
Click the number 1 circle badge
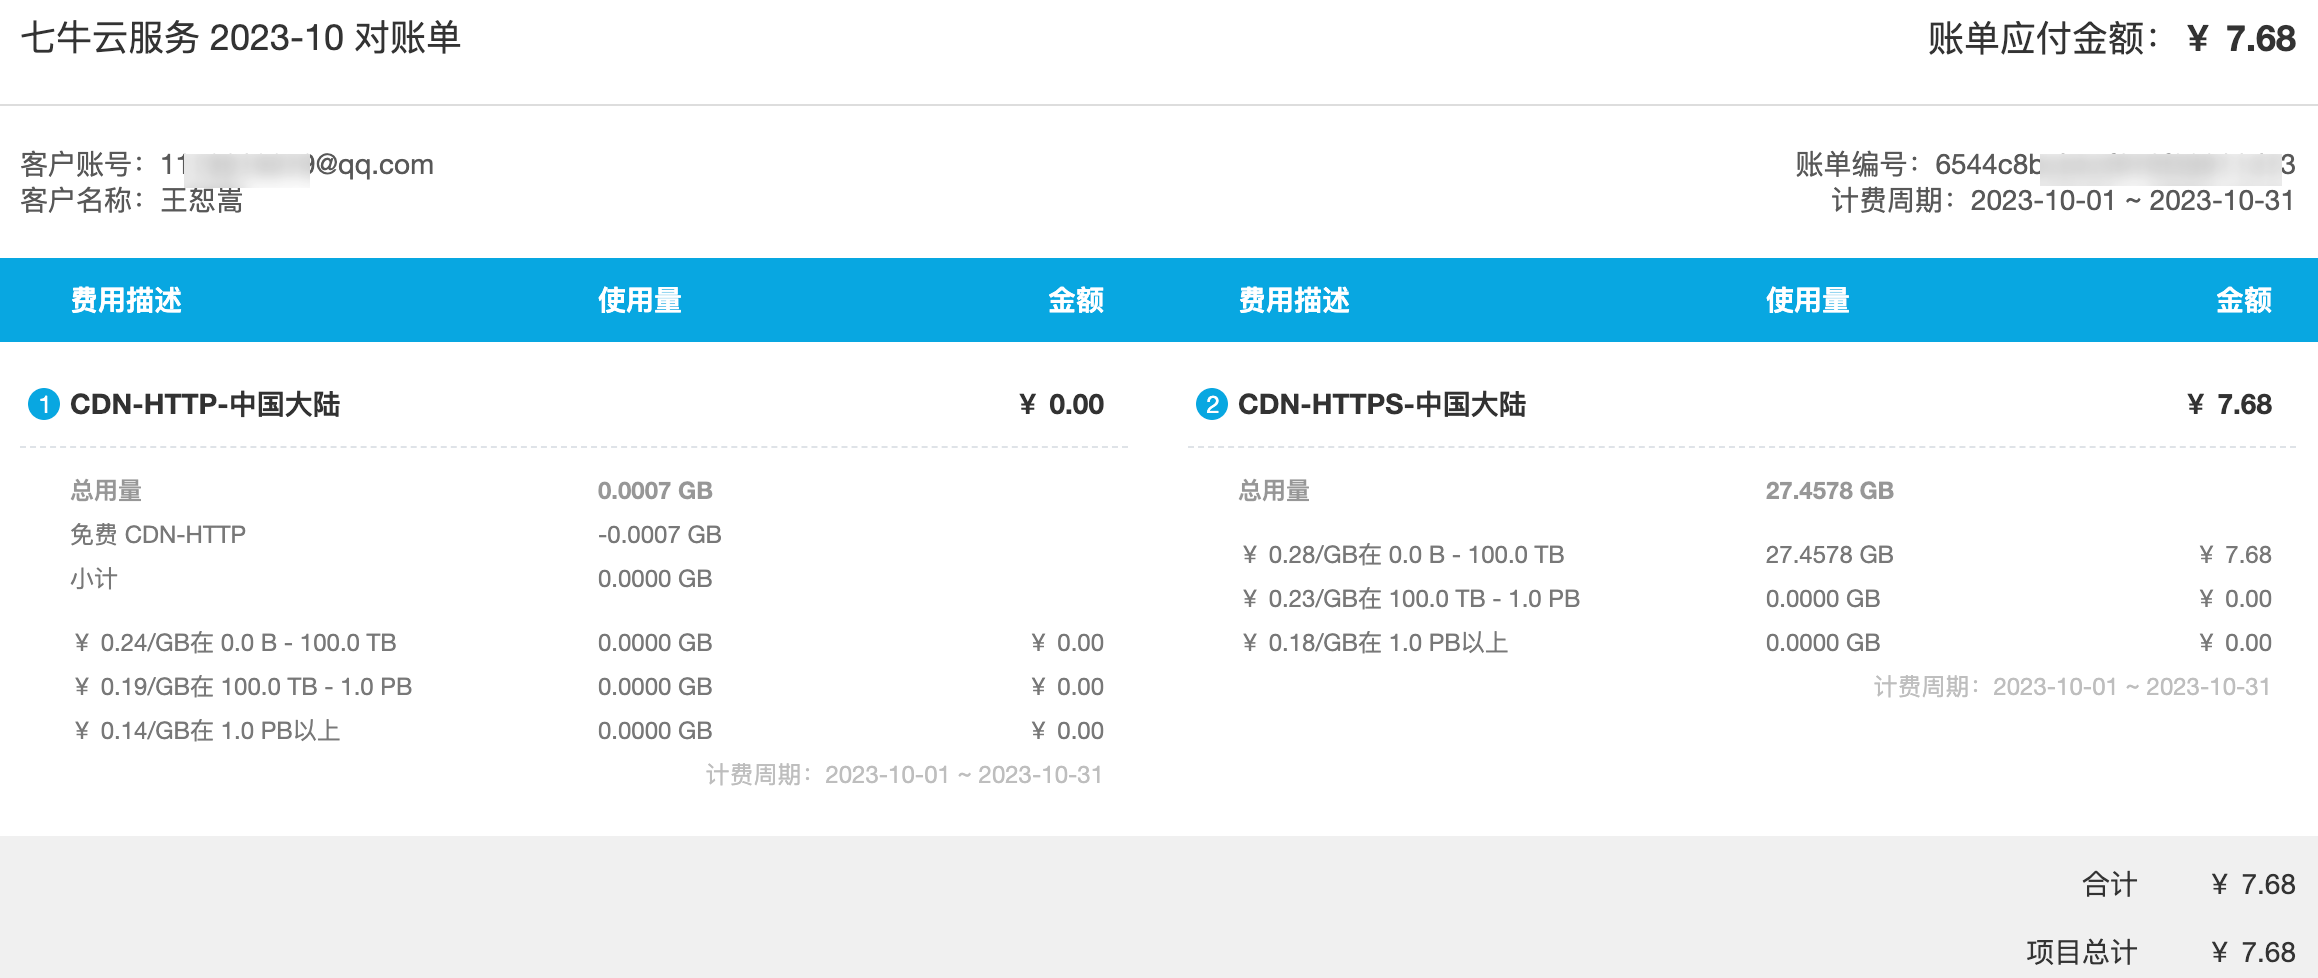tap(43, 404)
